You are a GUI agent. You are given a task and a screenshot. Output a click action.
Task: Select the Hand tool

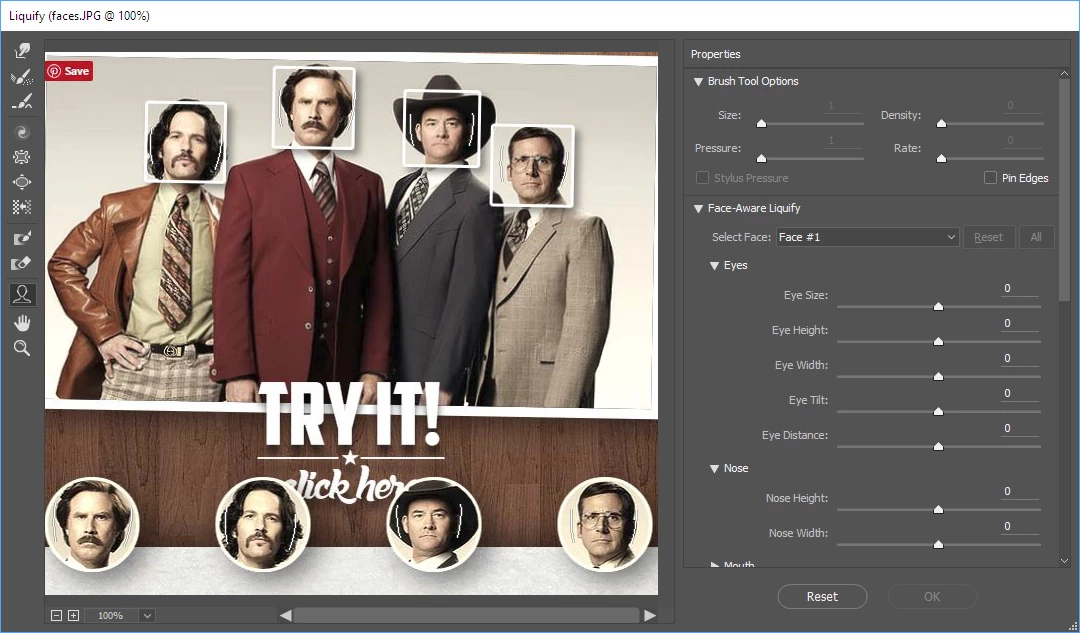click(22, 322)
